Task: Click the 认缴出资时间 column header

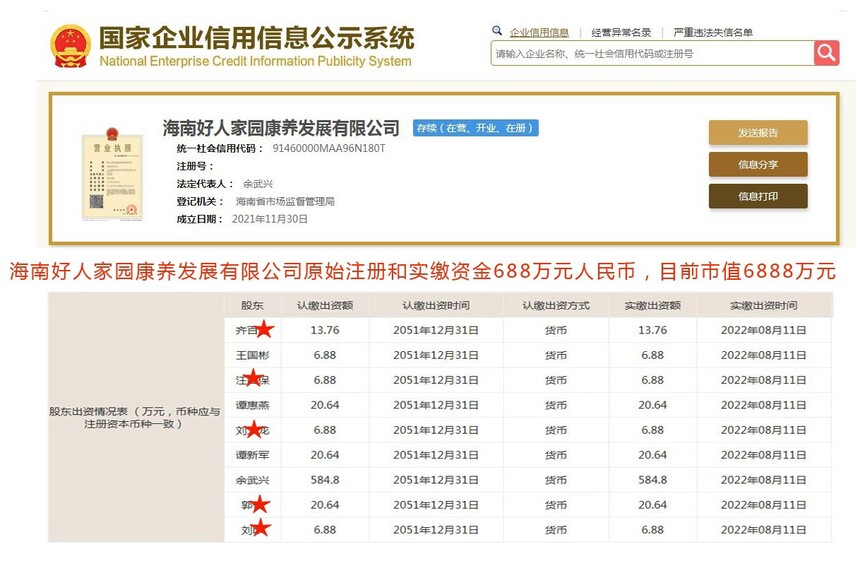Action: tap(436, 305)
